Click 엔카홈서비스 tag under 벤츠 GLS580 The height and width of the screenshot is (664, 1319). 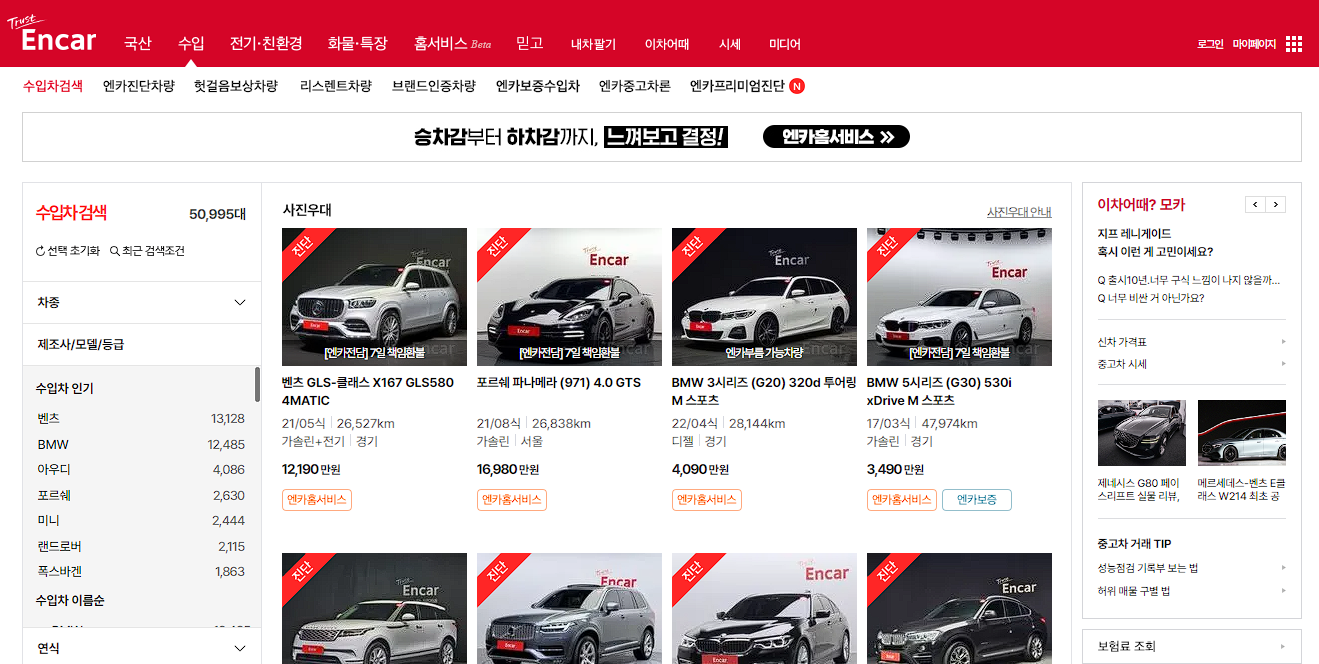(x=317, y=500)
